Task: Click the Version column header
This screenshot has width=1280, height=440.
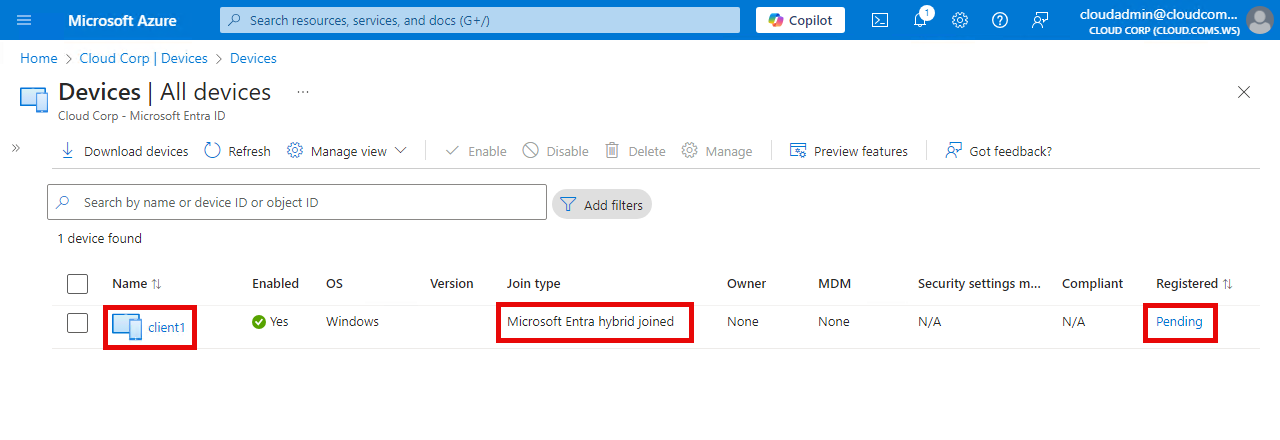Action: [x=452, y=284]
